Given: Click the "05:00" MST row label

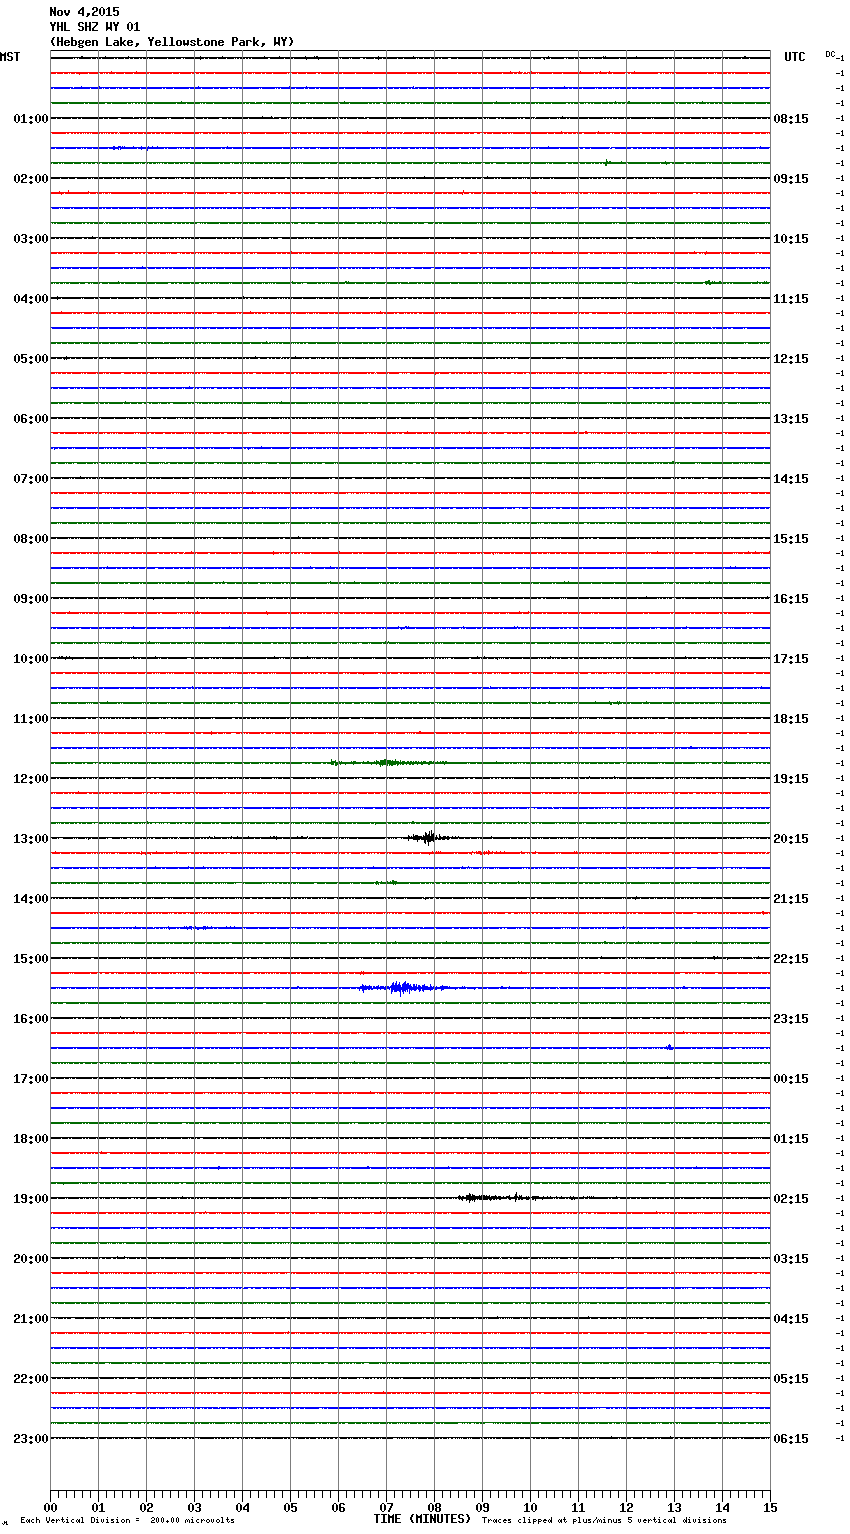Looking at the screenshot, I should click(31, 359).
